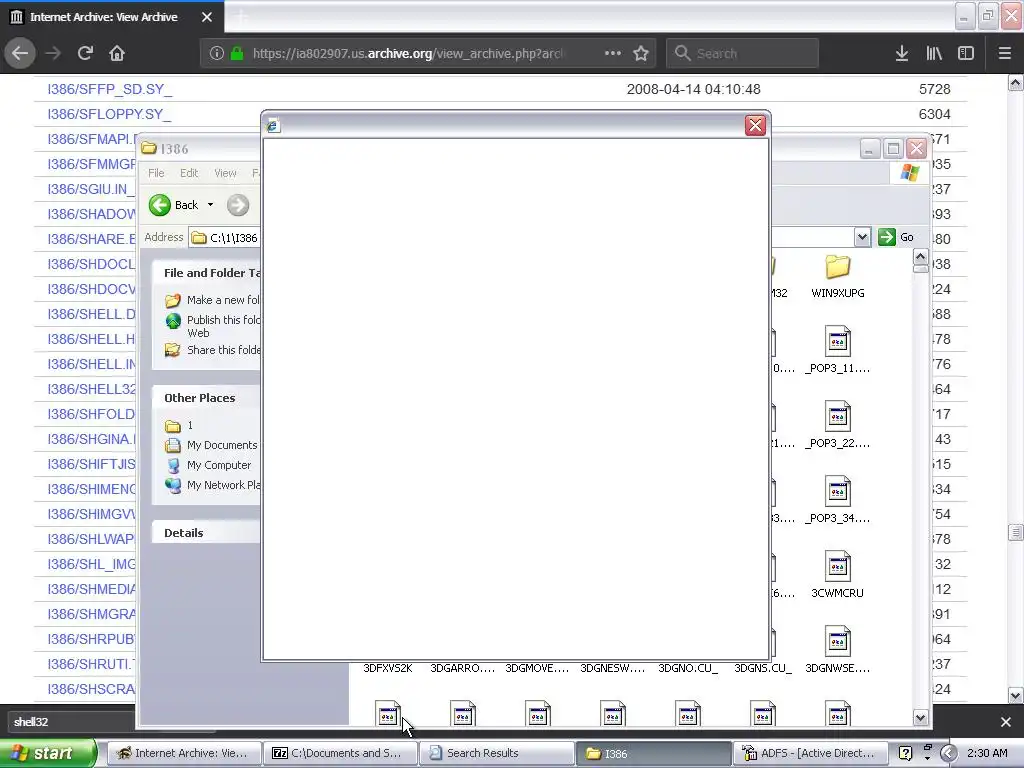The width and height of the screenshot is (1024, 768).
Task: Open link I386/SFLOPPY.SY_
Action: pyautogui.click(x=109, y=114)
